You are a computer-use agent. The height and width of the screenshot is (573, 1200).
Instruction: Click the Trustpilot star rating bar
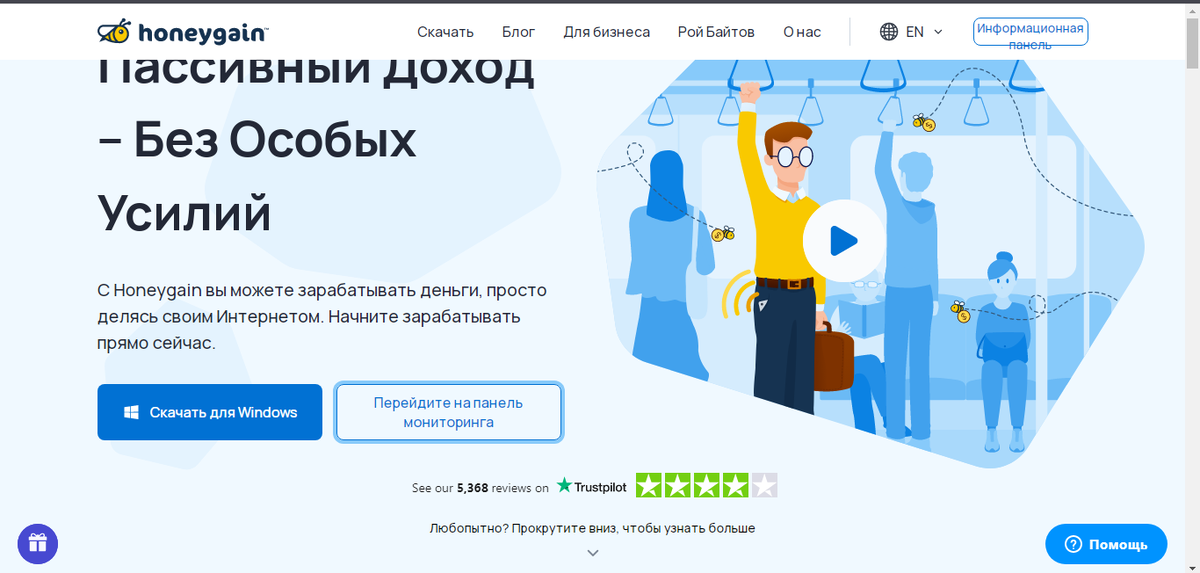[x=707, y=486]
